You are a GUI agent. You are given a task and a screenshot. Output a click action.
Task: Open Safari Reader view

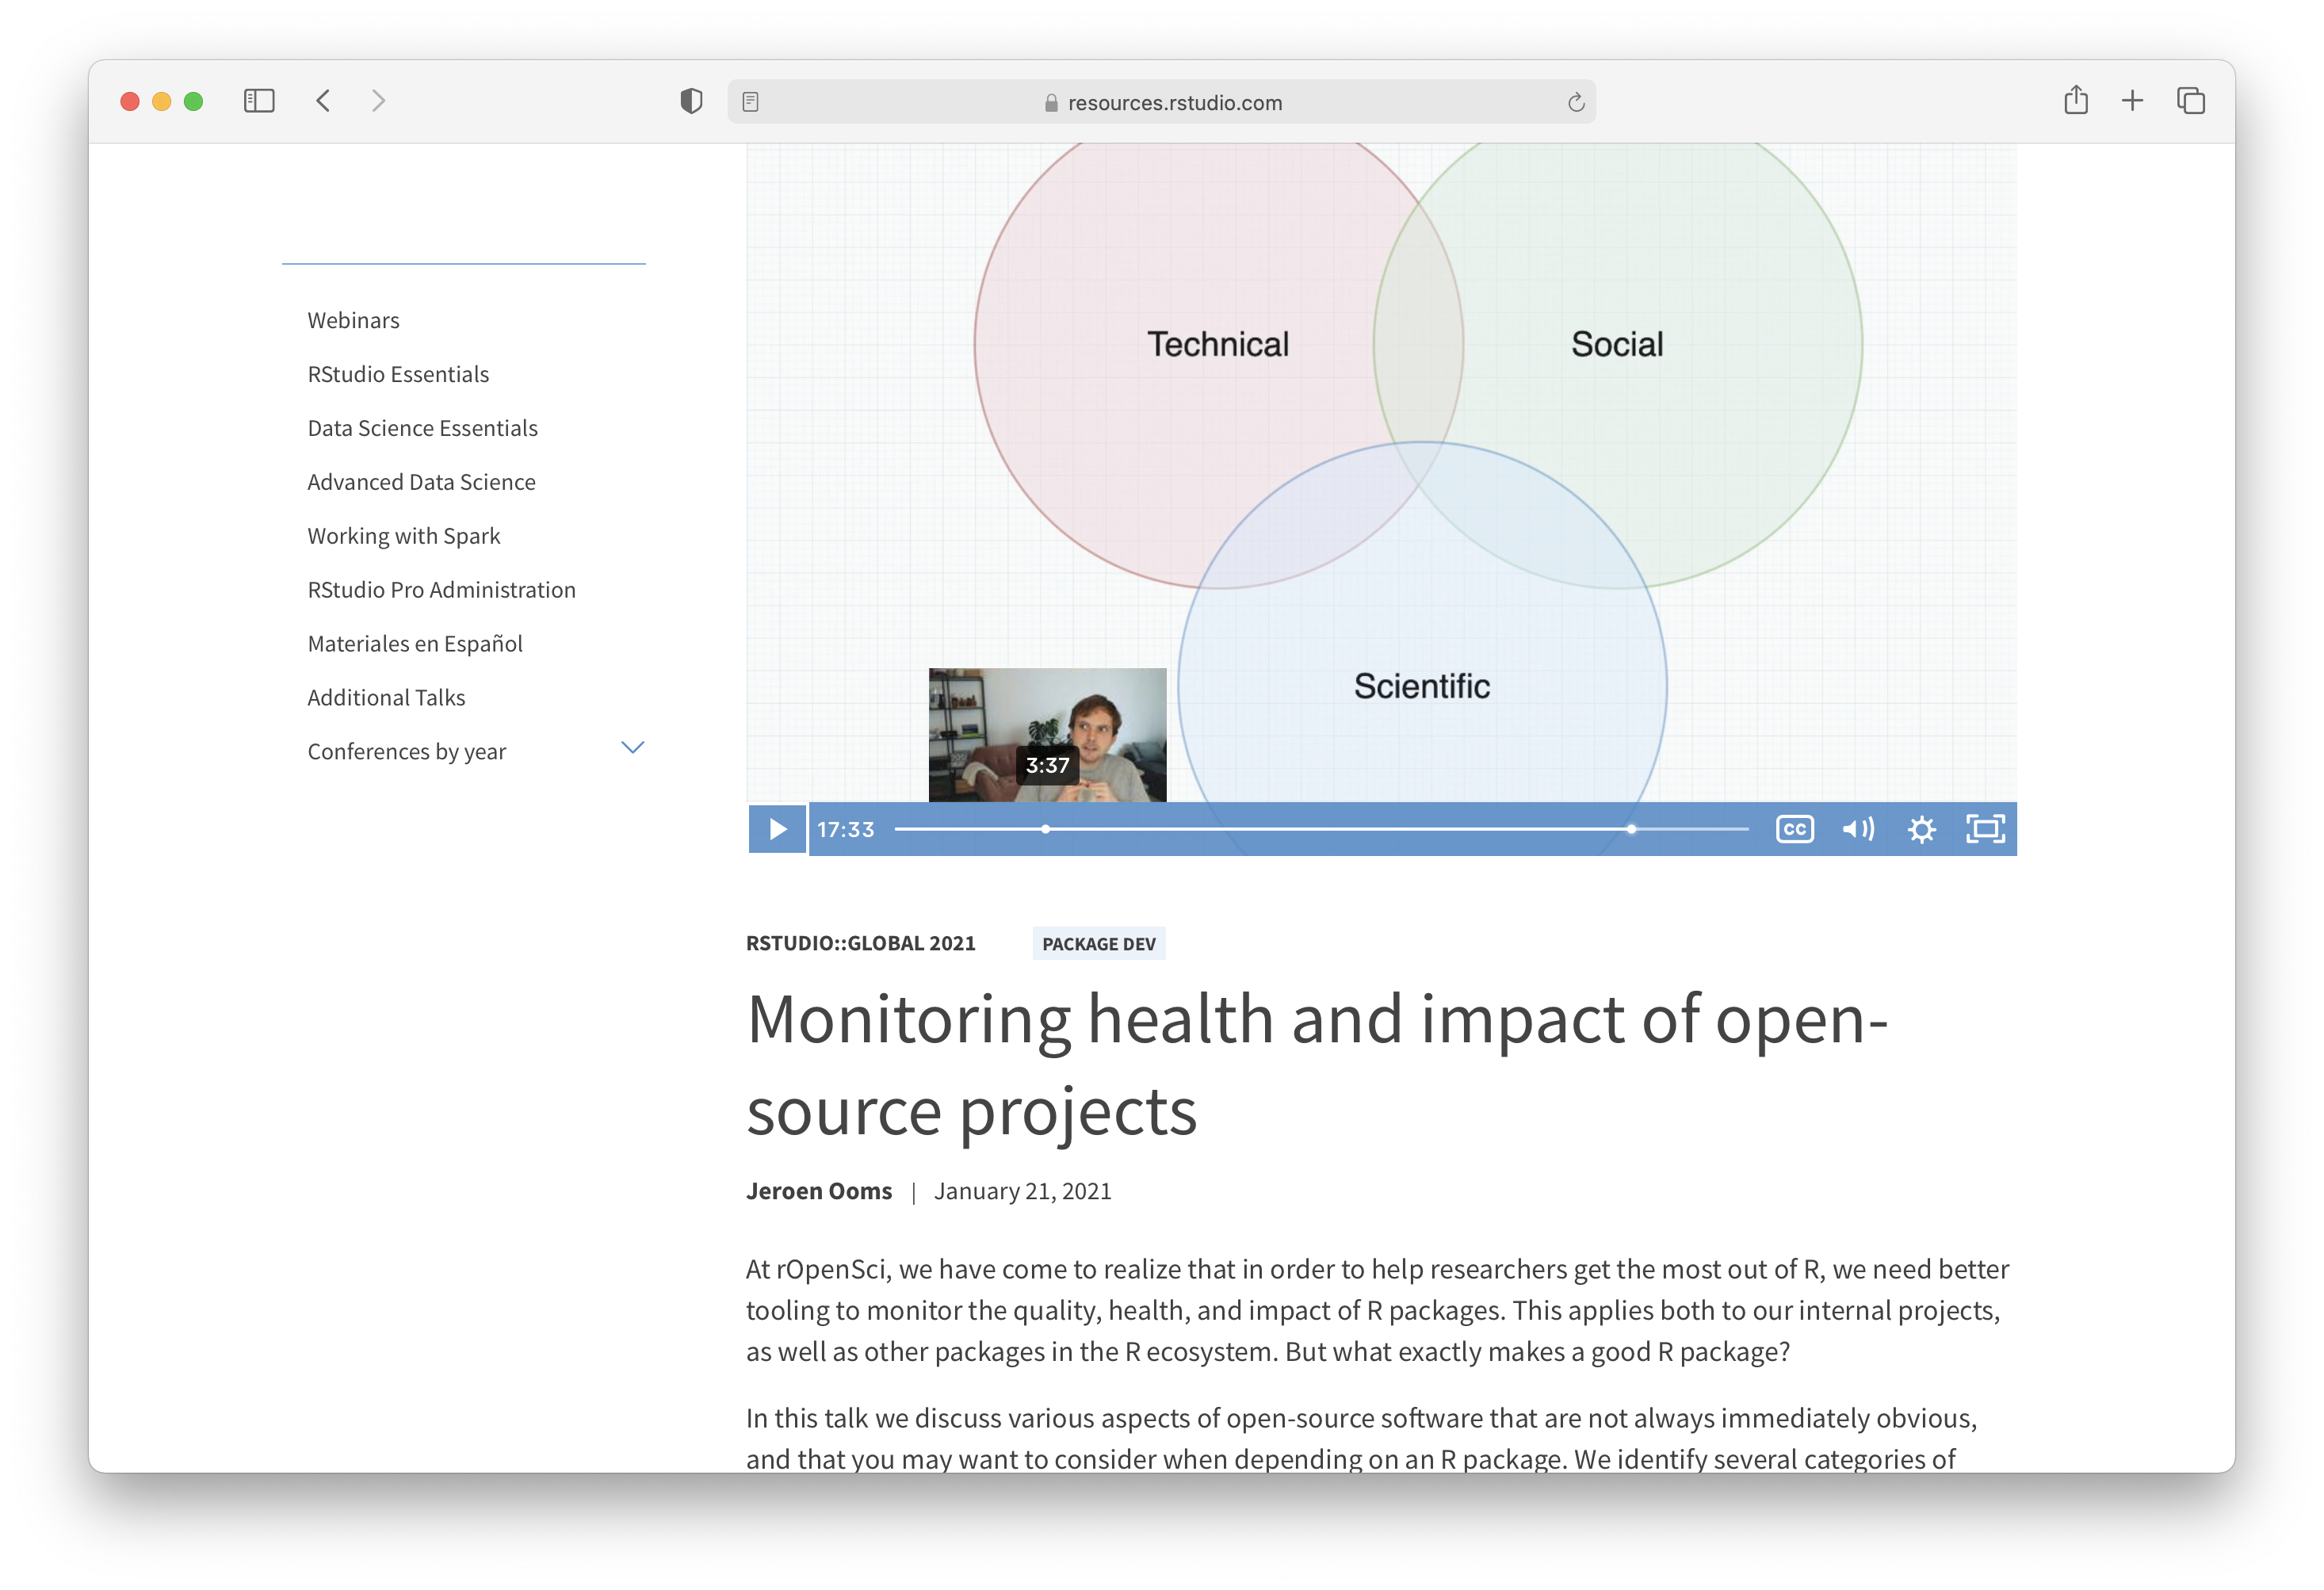tap(750, 101)
